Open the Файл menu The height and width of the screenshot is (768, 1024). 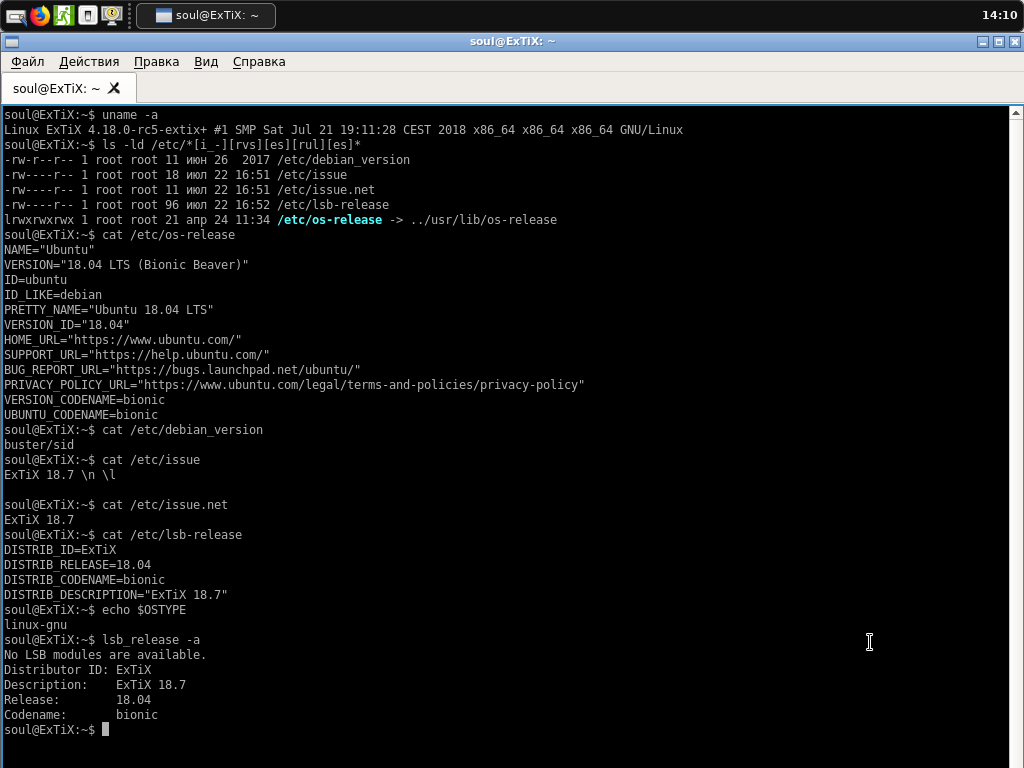27,62
